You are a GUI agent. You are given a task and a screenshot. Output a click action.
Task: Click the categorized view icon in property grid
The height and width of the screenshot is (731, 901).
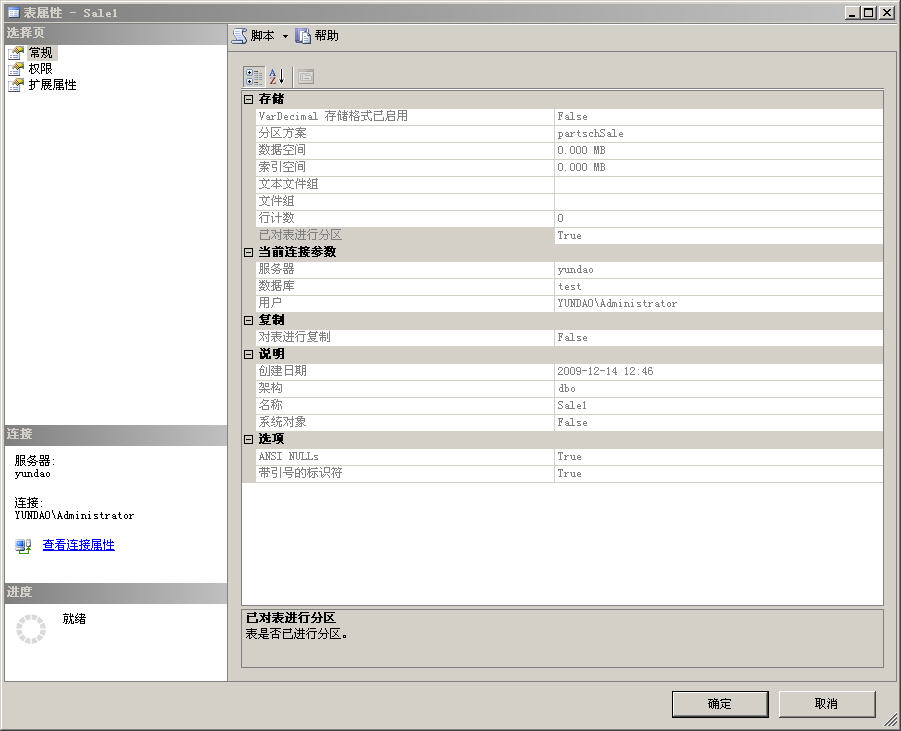[254, 76]
